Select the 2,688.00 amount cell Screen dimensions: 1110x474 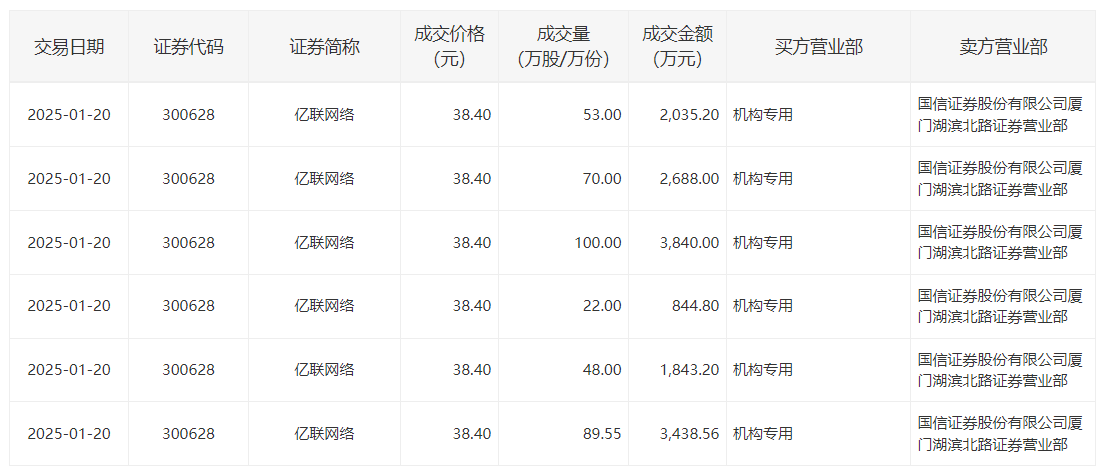689,179
